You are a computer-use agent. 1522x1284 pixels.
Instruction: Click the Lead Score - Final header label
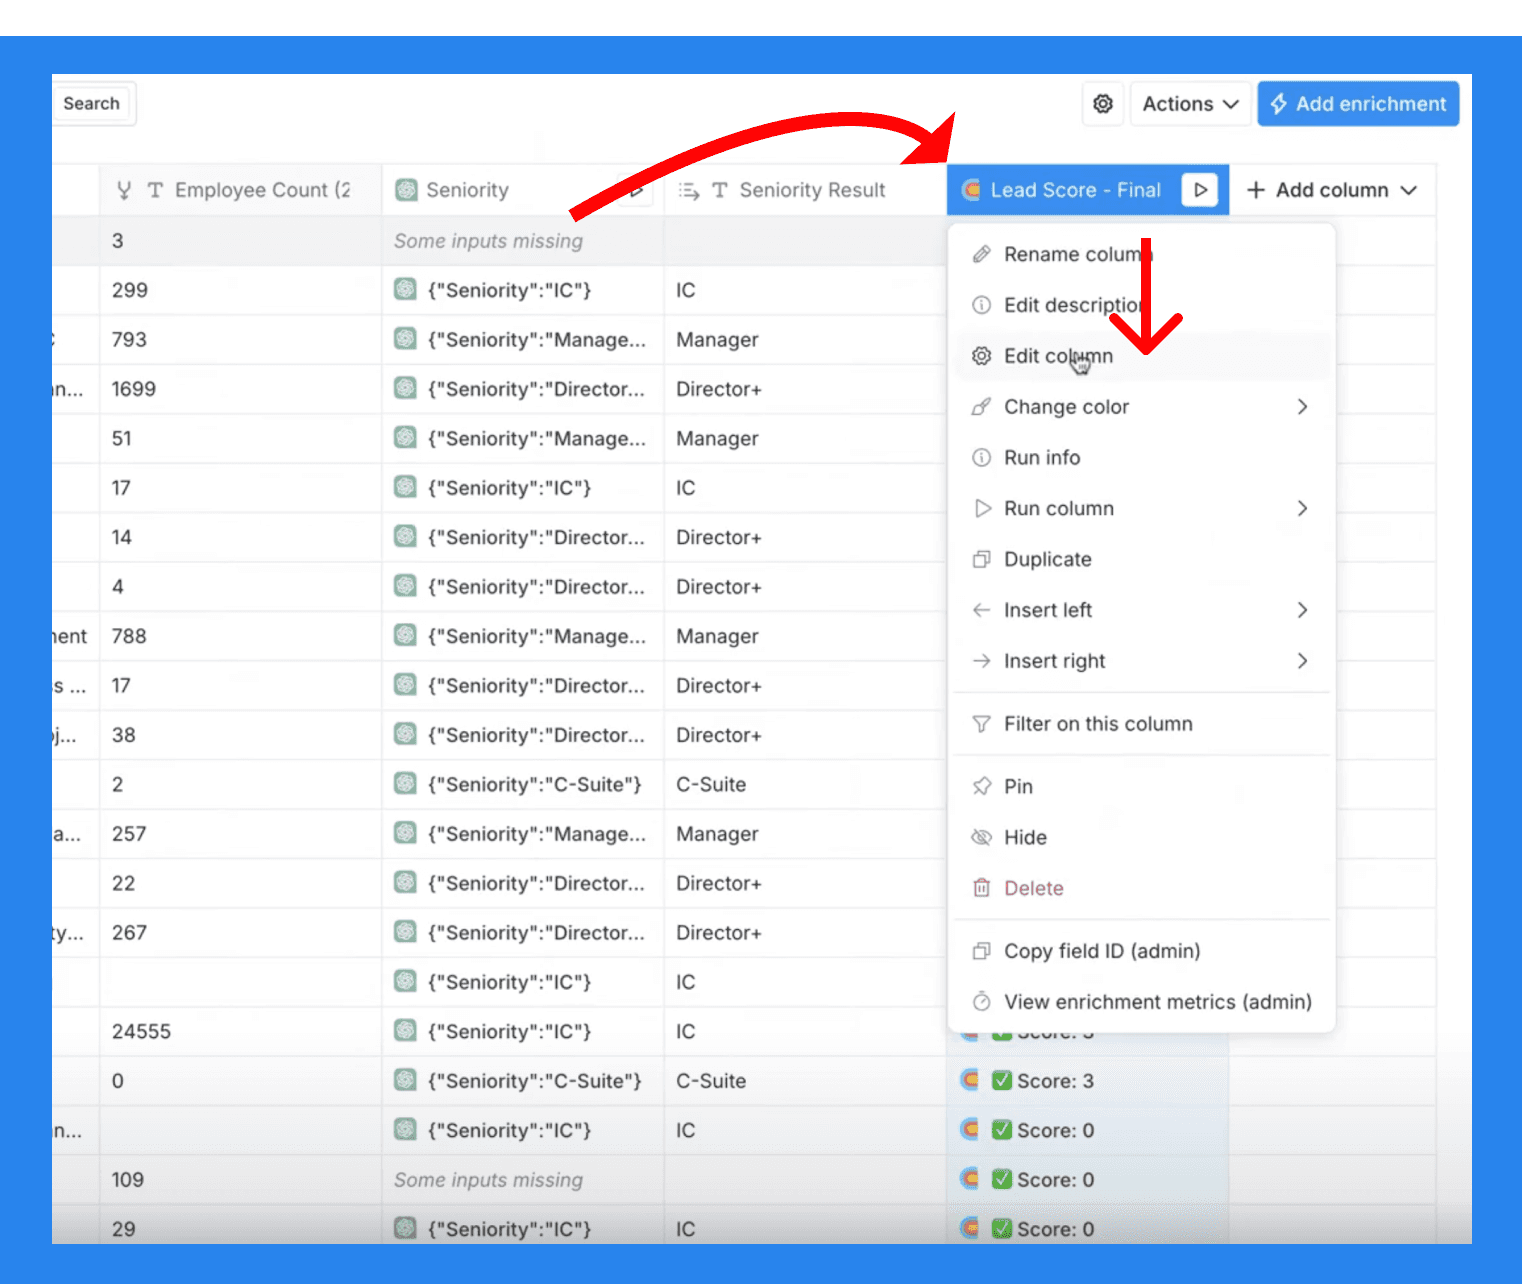(1075, 190)
